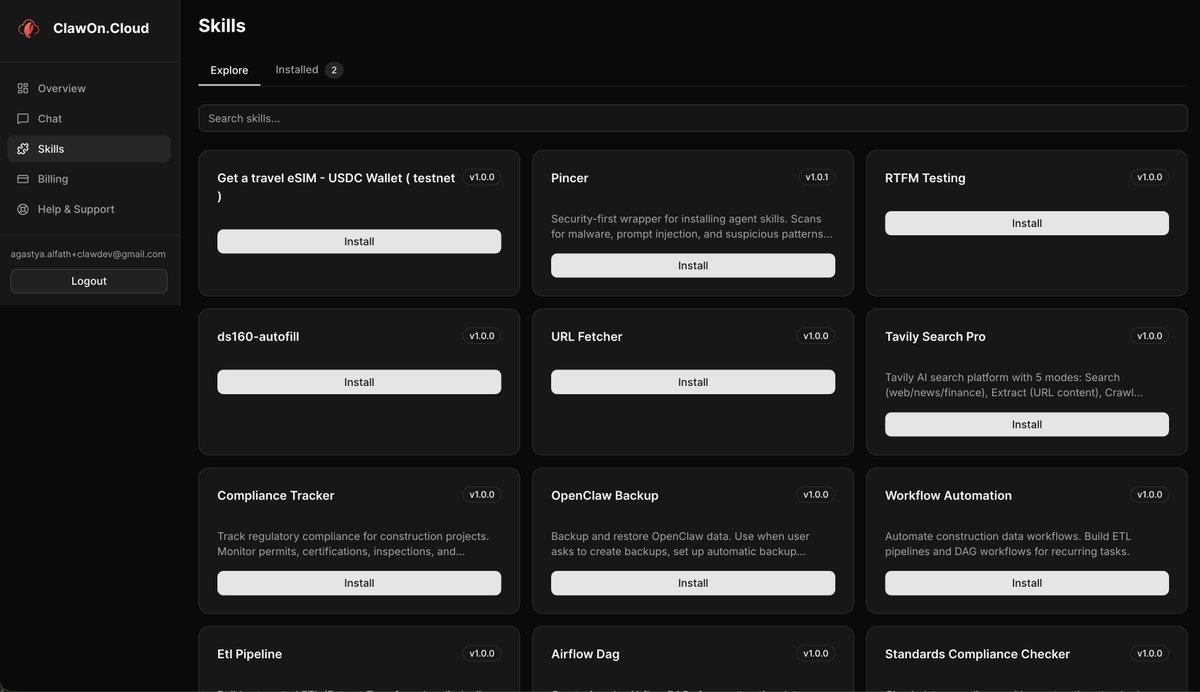Install Tavily Search Pro
1200x692 pixels.
coord(1026,423)
